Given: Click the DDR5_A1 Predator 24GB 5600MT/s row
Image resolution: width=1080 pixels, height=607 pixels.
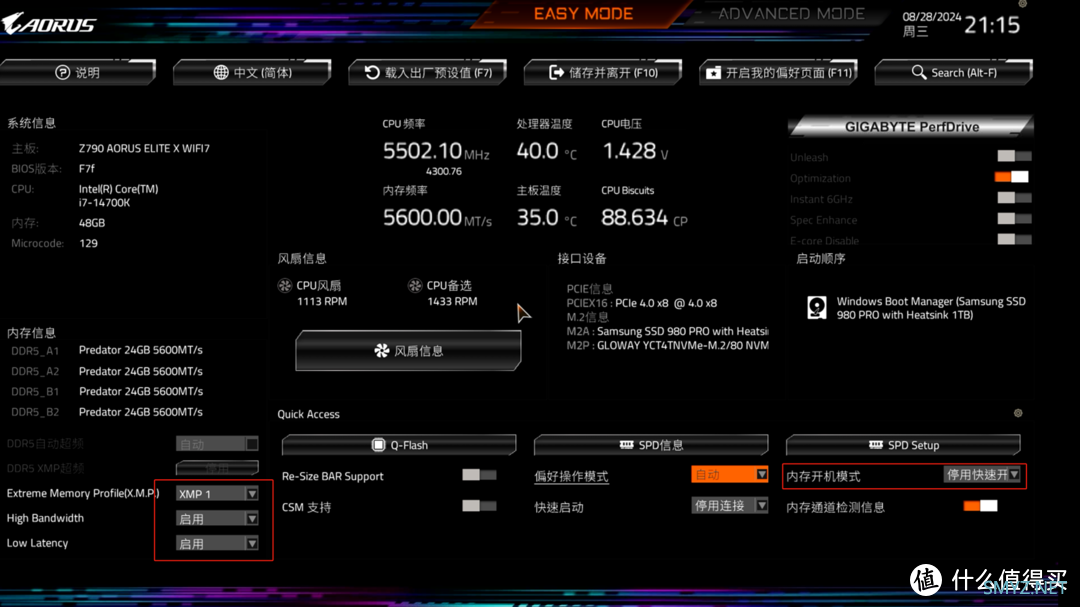Looking at the screenshot, I should 107,350.
